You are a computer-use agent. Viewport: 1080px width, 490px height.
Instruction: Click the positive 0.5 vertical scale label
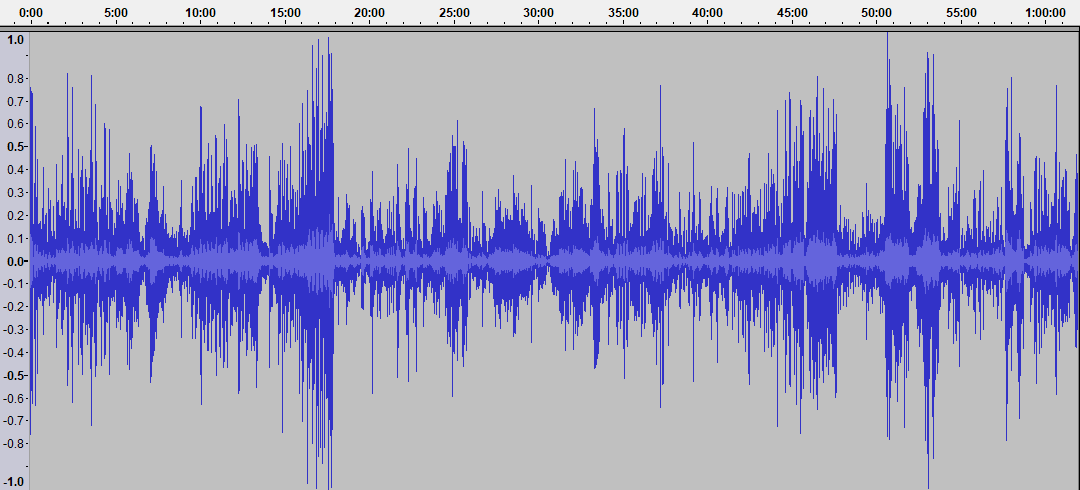coord(16,147)
